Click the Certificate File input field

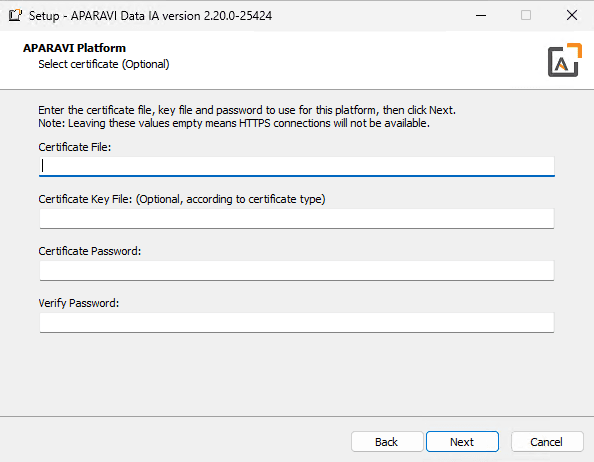click(297, 166)
